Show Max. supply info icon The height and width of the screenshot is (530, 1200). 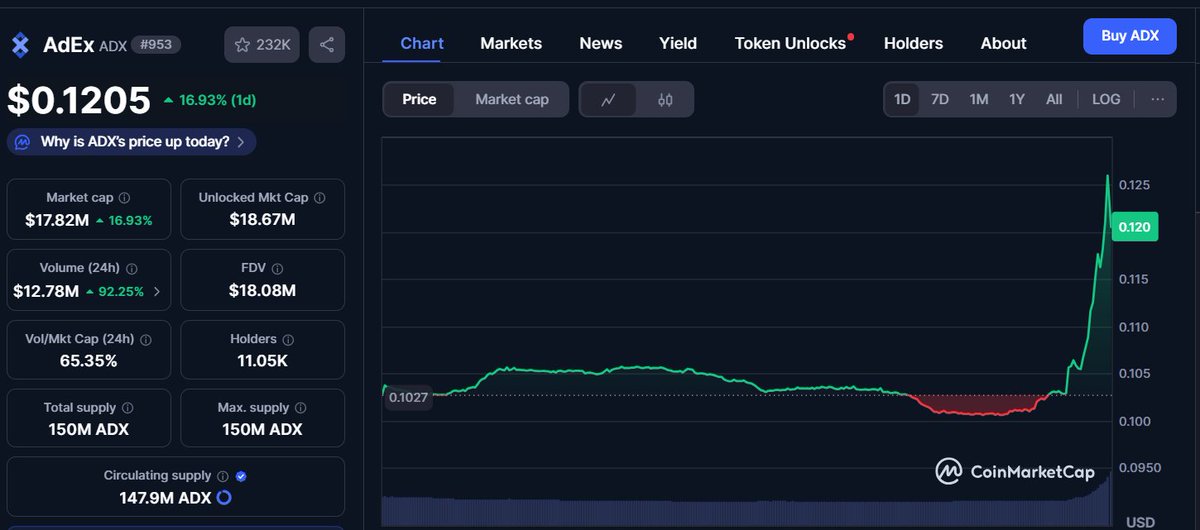[301, 408]
